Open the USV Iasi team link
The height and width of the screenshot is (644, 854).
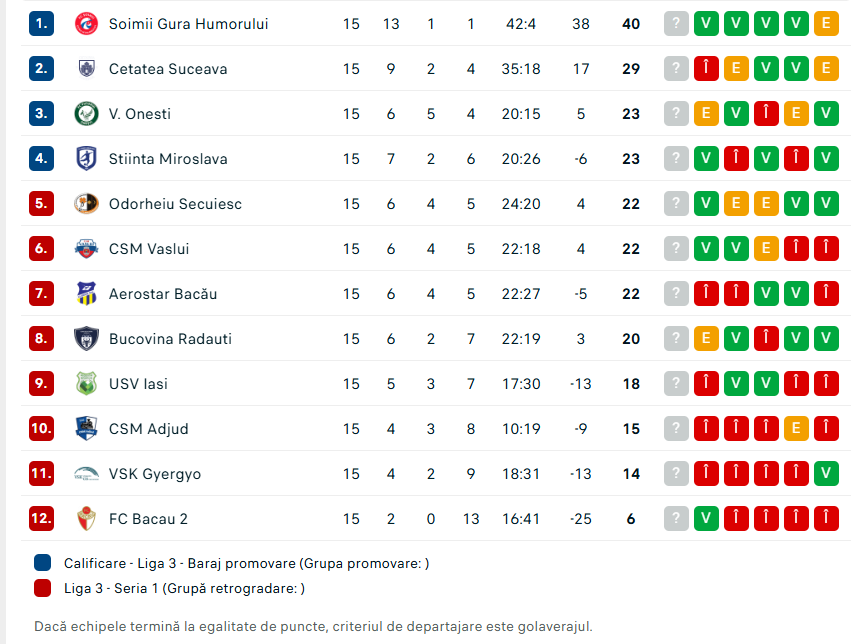(138, 384)
